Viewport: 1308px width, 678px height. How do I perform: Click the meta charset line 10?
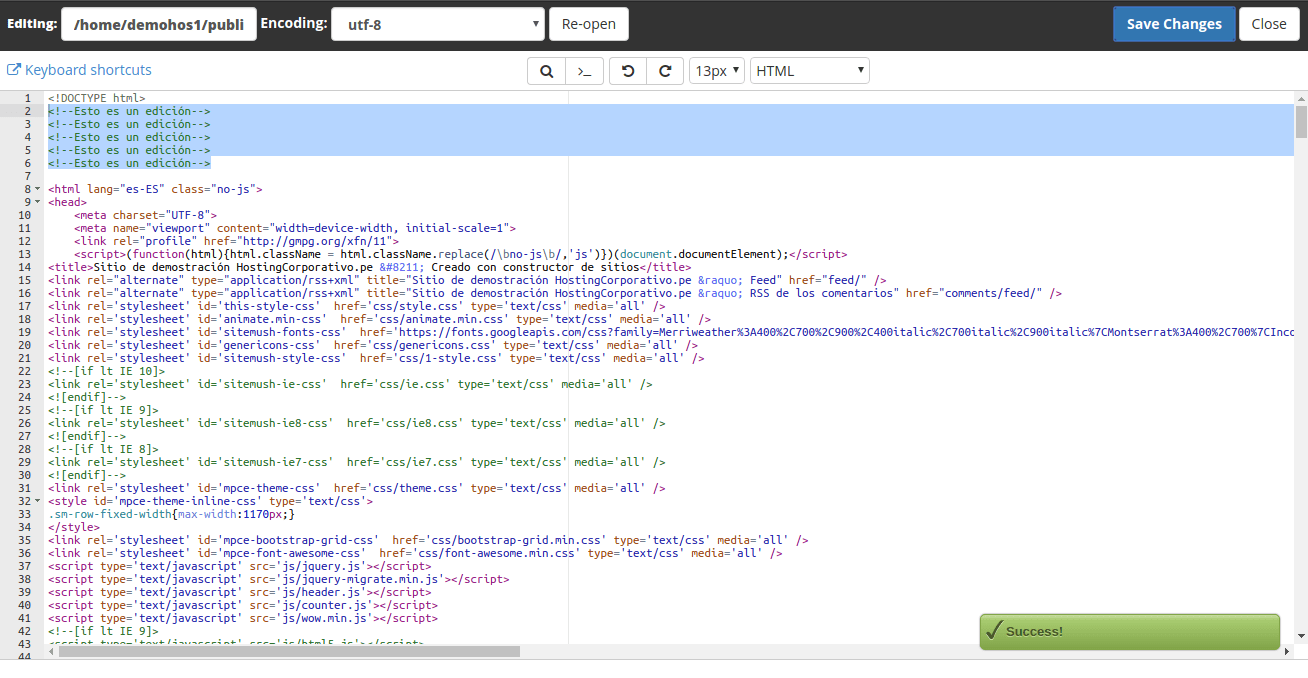(x=145, y=215)
